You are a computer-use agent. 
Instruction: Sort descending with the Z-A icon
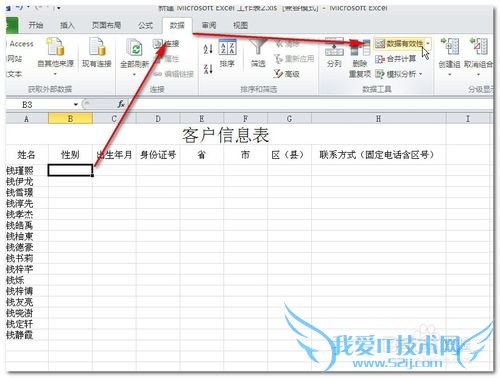click(208, 69)
